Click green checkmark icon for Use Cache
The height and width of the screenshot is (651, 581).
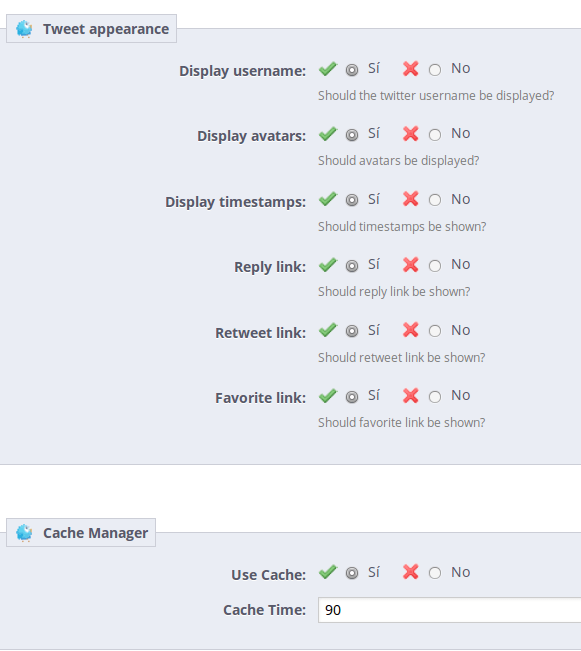click(328, 573)
